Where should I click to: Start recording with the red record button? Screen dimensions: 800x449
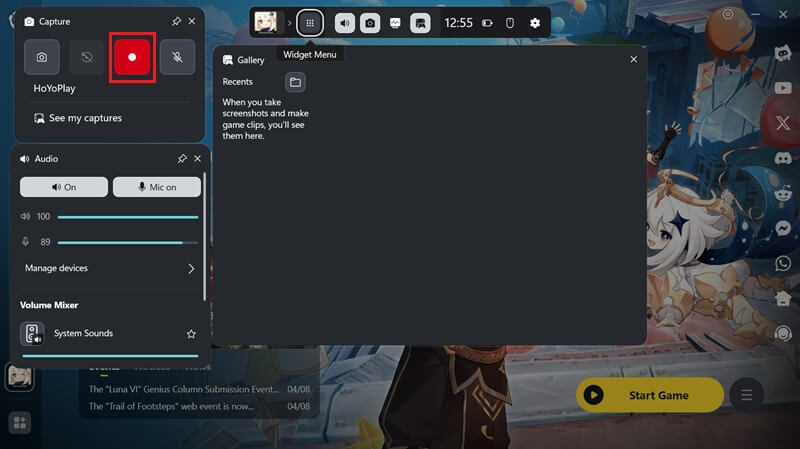132,57
